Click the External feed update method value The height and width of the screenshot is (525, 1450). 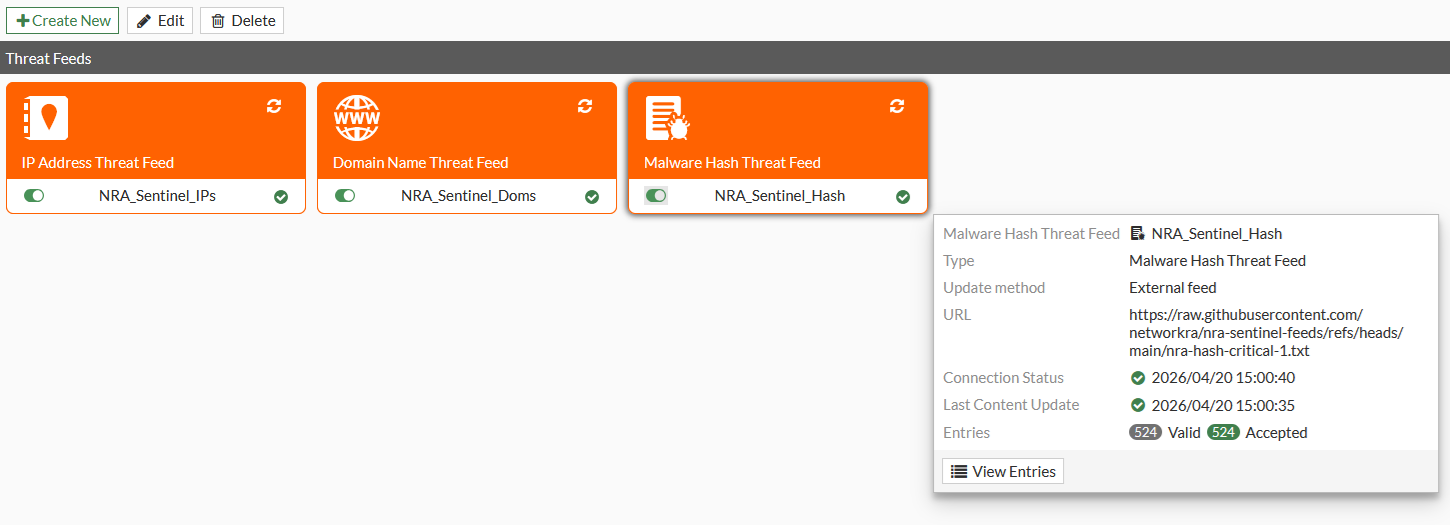1173,288
